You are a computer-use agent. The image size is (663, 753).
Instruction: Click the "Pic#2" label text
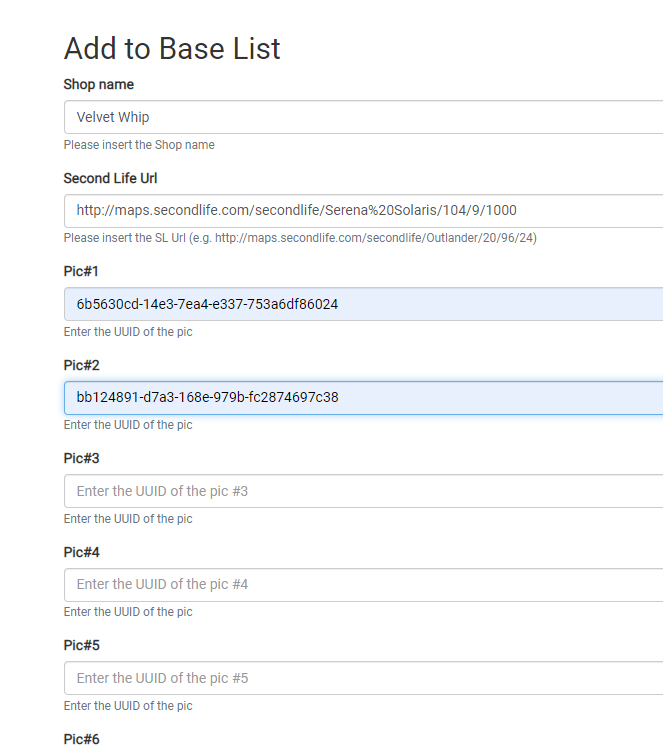point(81,365)
